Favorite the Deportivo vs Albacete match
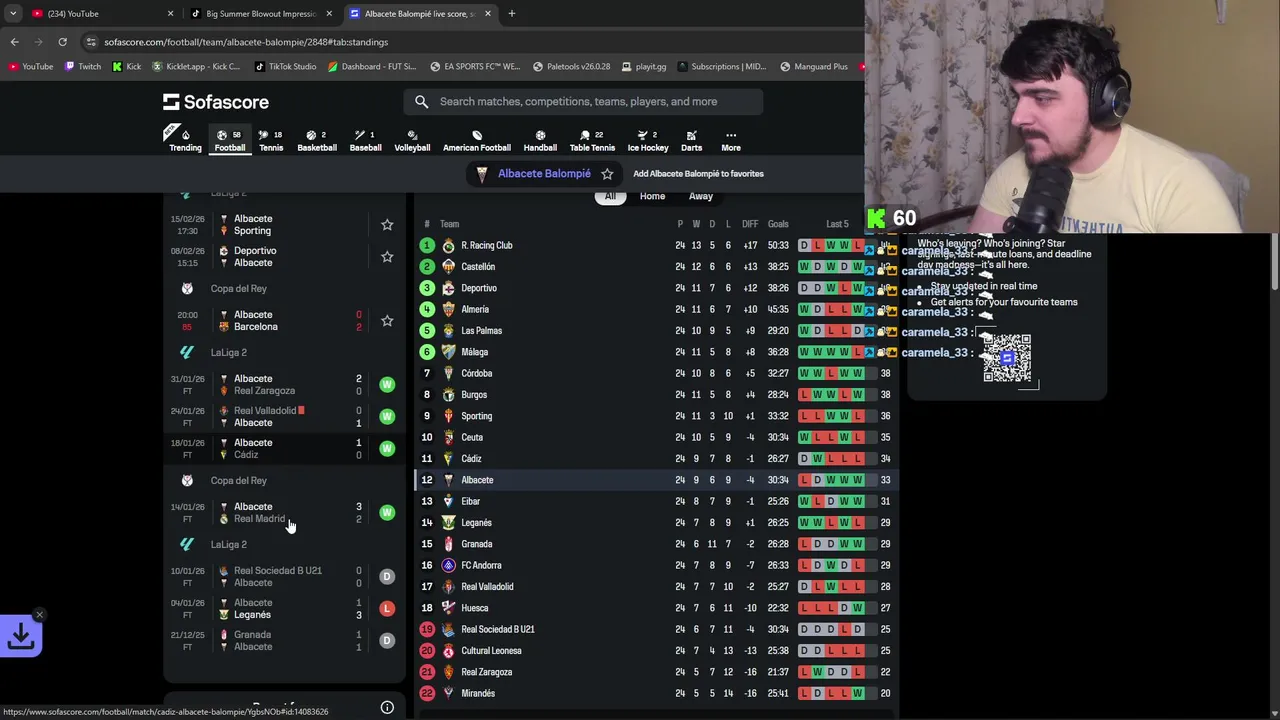This screenshot has width=1280, height=720. click(x=387, y=257)
